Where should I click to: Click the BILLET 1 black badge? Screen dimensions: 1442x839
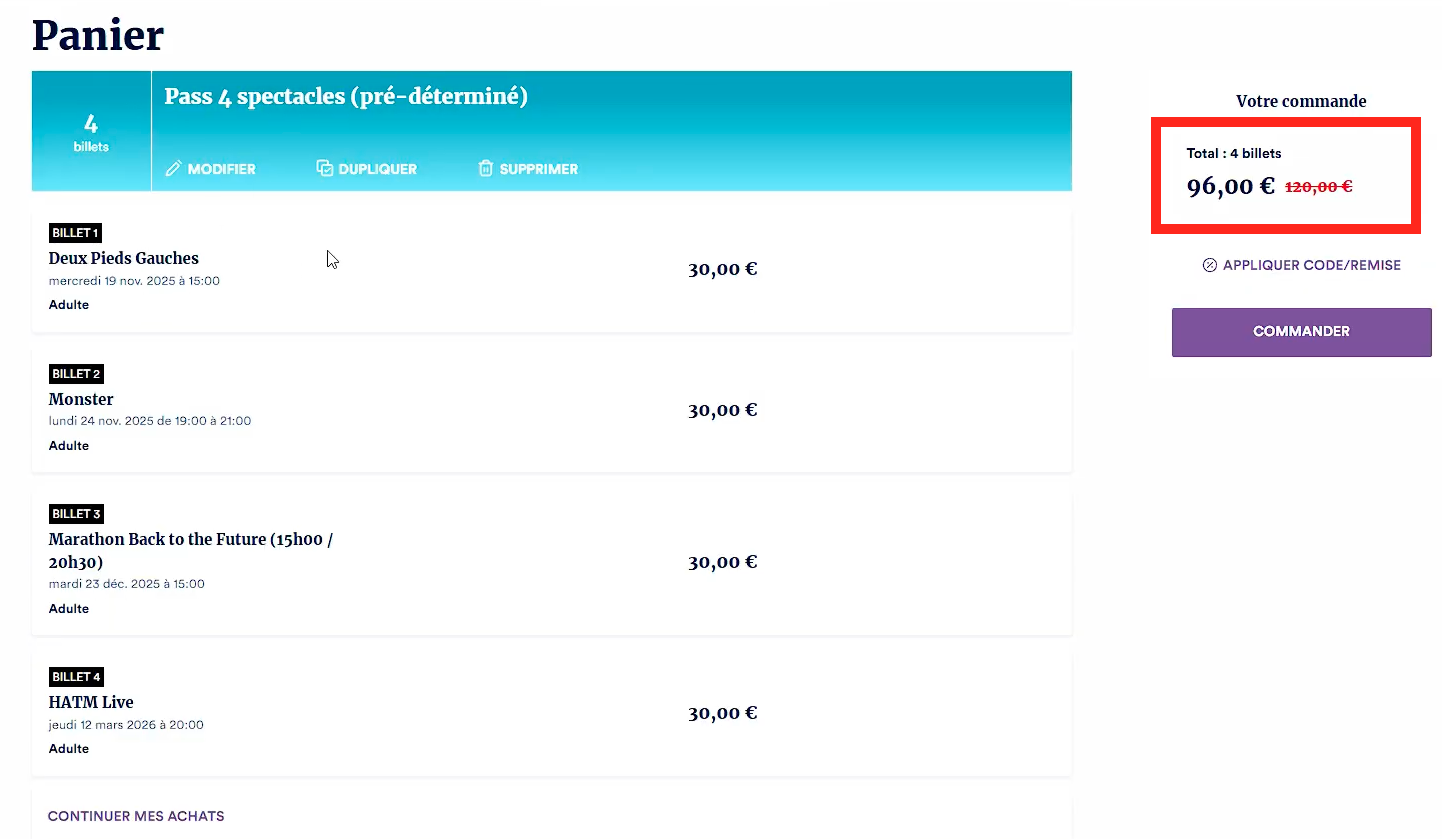tap(75, 233)
